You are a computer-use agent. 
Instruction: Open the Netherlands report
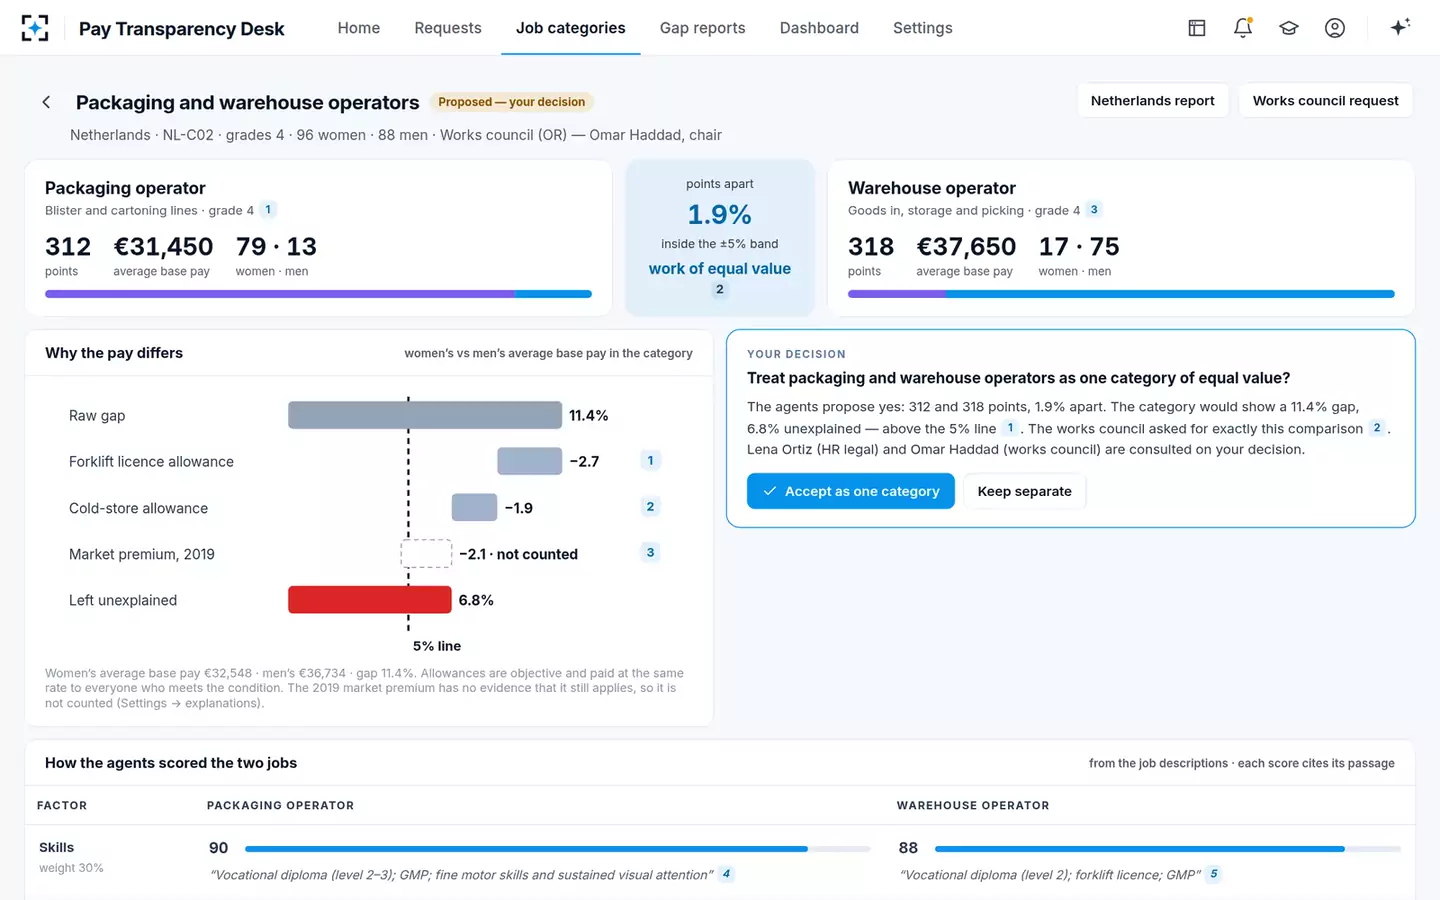click(x=1153, y=101)
